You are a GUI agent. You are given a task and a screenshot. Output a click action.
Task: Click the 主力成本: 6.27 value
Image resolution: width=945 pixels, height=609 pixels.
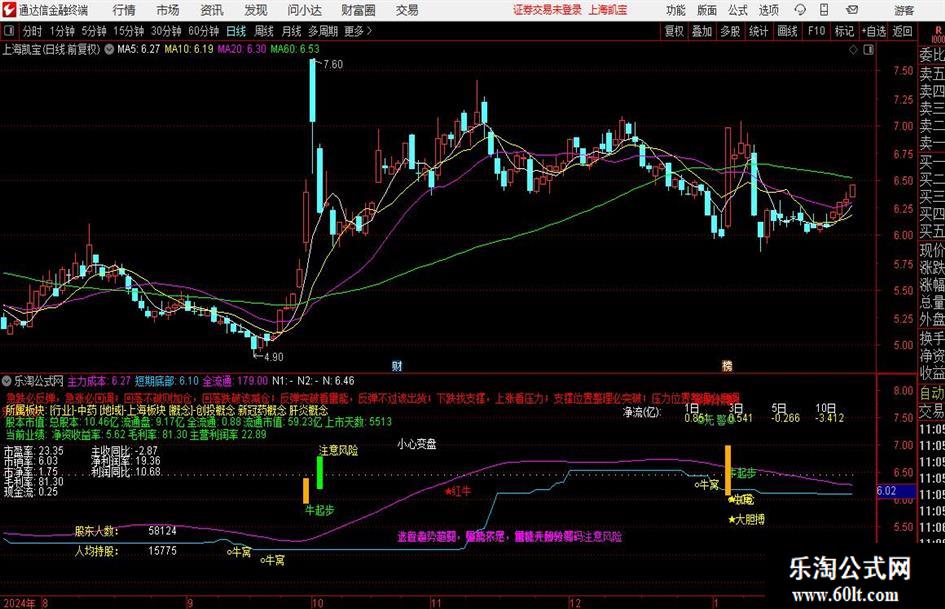pos(99,381)
